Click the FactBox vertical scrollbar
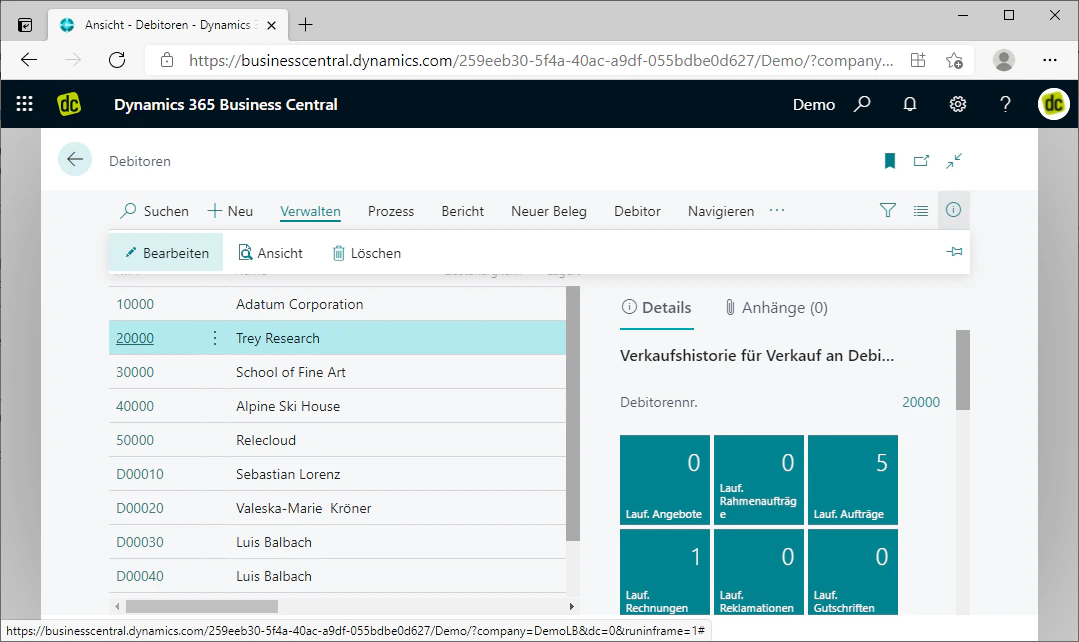Screen dimensions: 1079x642 (x=963, y=370)
